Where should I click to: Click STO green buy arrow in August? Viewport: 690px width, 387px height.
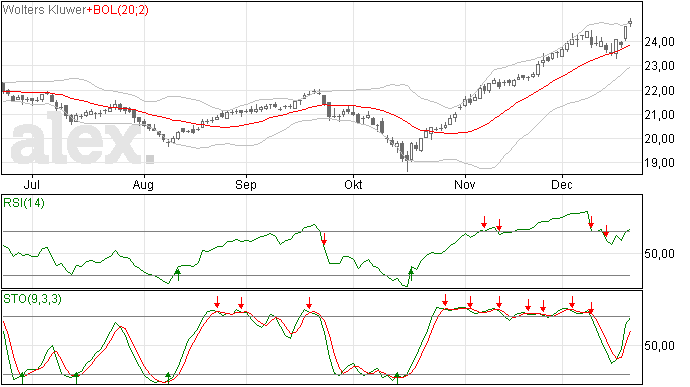(168, 378)
